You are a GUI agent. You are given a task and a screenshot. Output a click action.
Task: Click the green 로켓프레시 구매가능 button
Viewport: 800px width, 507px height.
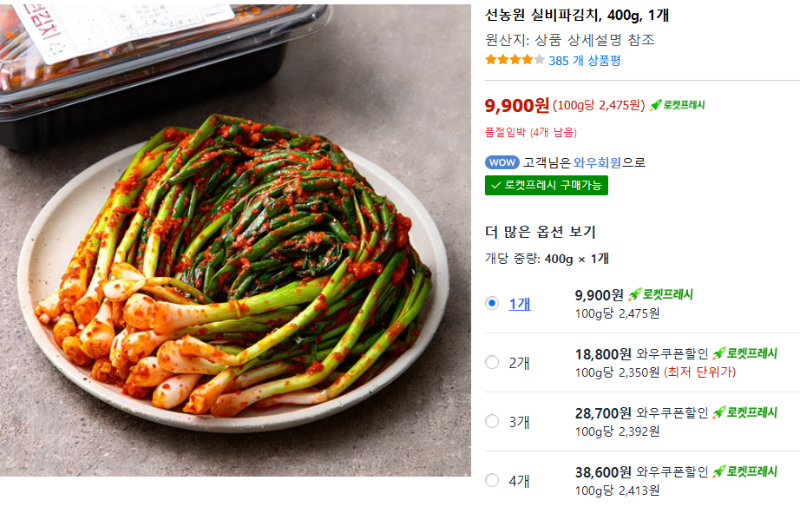tap(546, 185)
